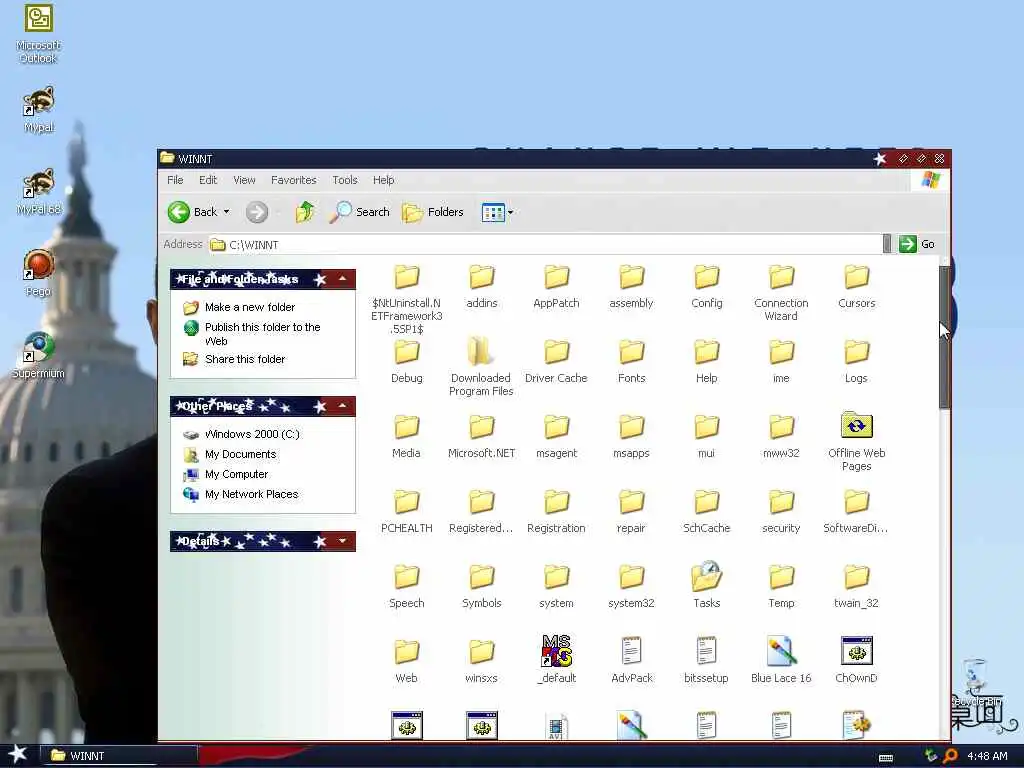
Task: Select the Downloaded Program Files folder
Action: [481, 366]
